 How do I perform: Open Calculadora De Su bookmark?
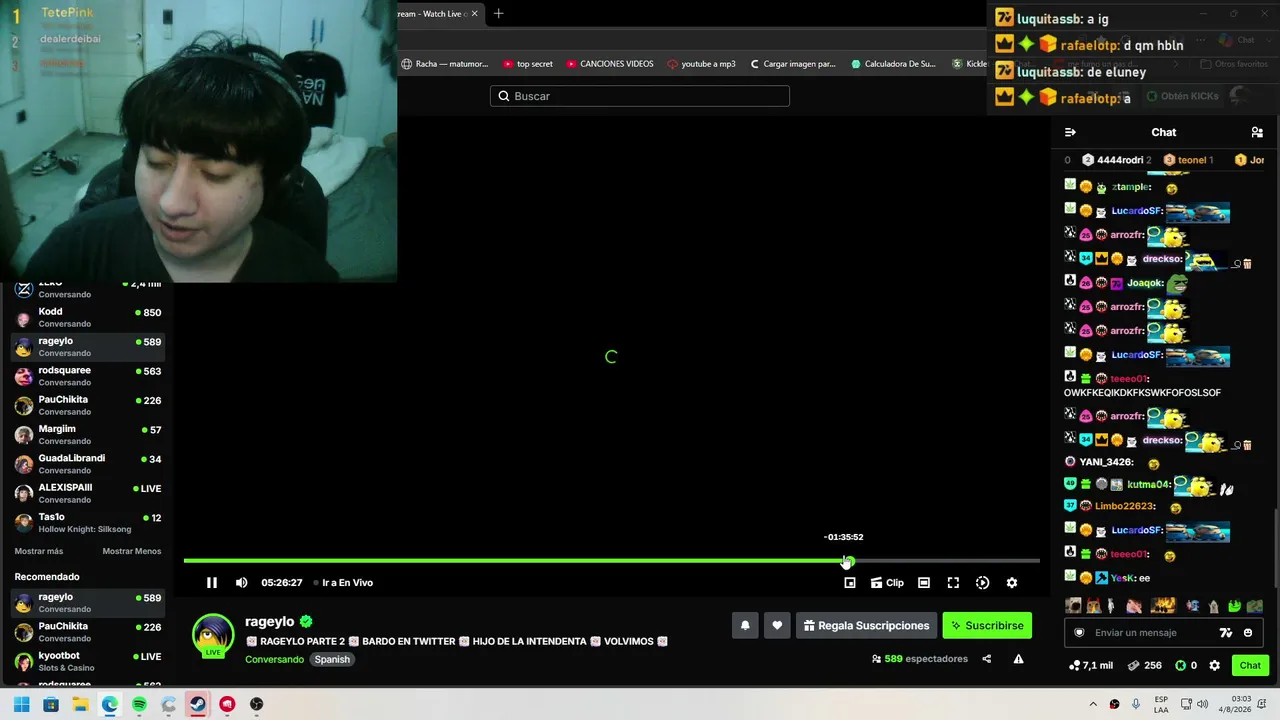click(x=893, y=64)
